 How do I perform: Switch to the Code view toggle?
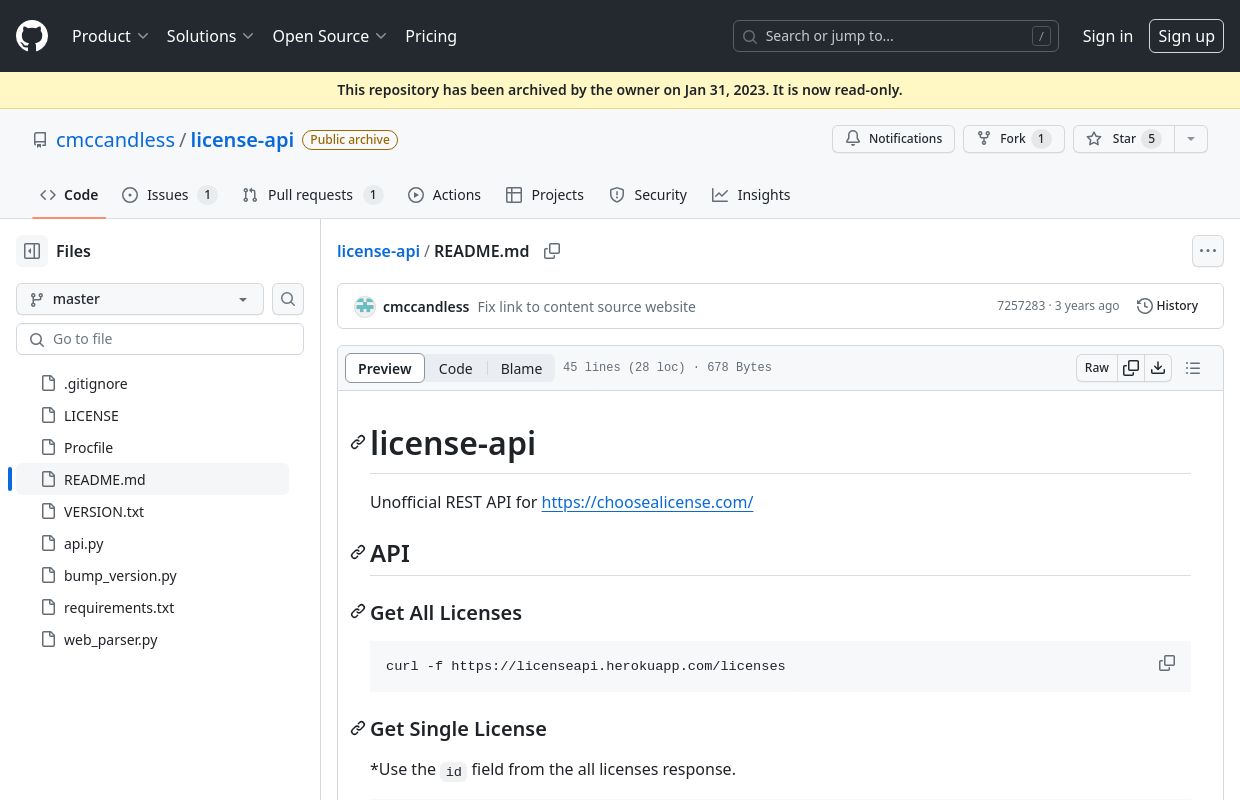(x=455, y=368)
